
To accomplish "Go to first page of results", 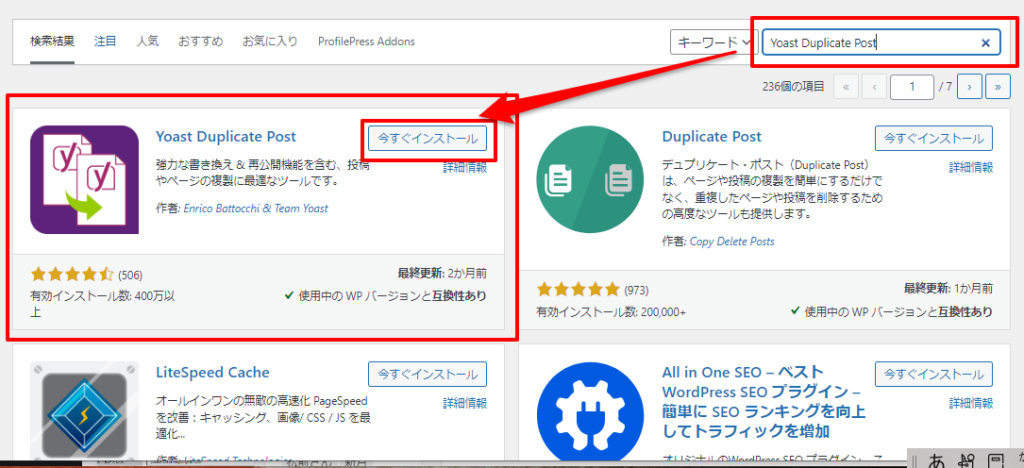I will coord(846,86).
